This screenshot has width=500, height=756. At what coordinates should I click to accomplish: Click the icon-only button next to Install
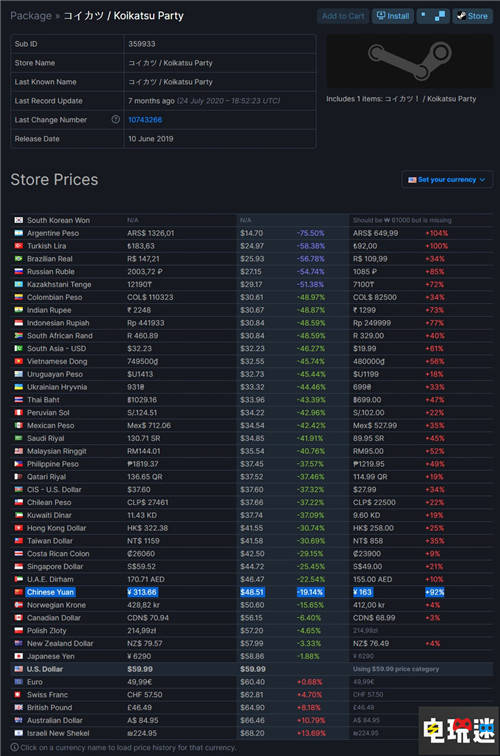(x=433, y=16)
